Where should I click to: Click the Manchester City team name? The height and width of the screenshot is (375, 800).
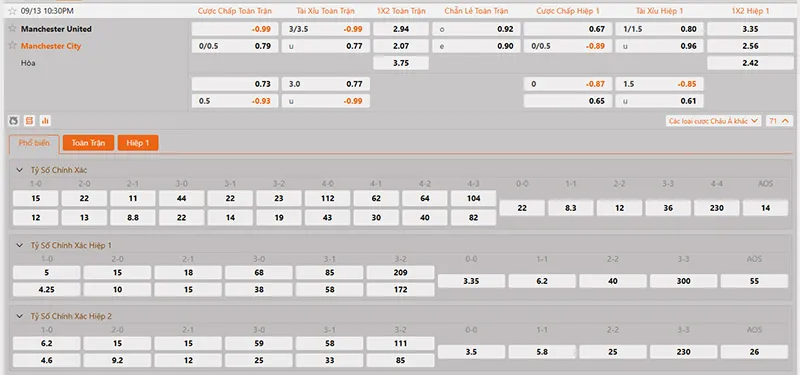[51, 46]
